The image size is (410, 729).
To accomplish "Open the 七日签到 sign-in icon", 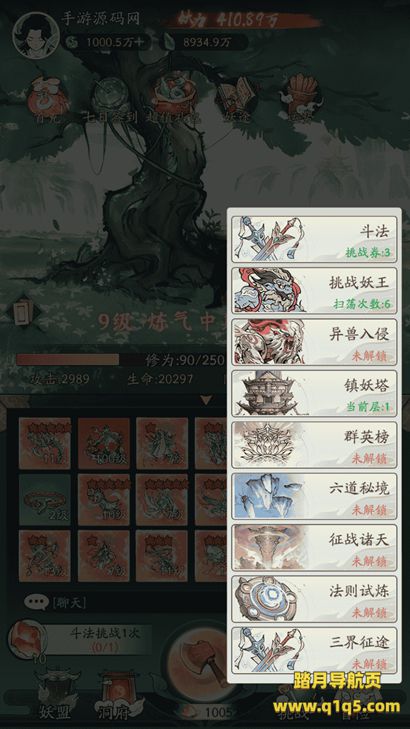I will click(x=110, y=100).
